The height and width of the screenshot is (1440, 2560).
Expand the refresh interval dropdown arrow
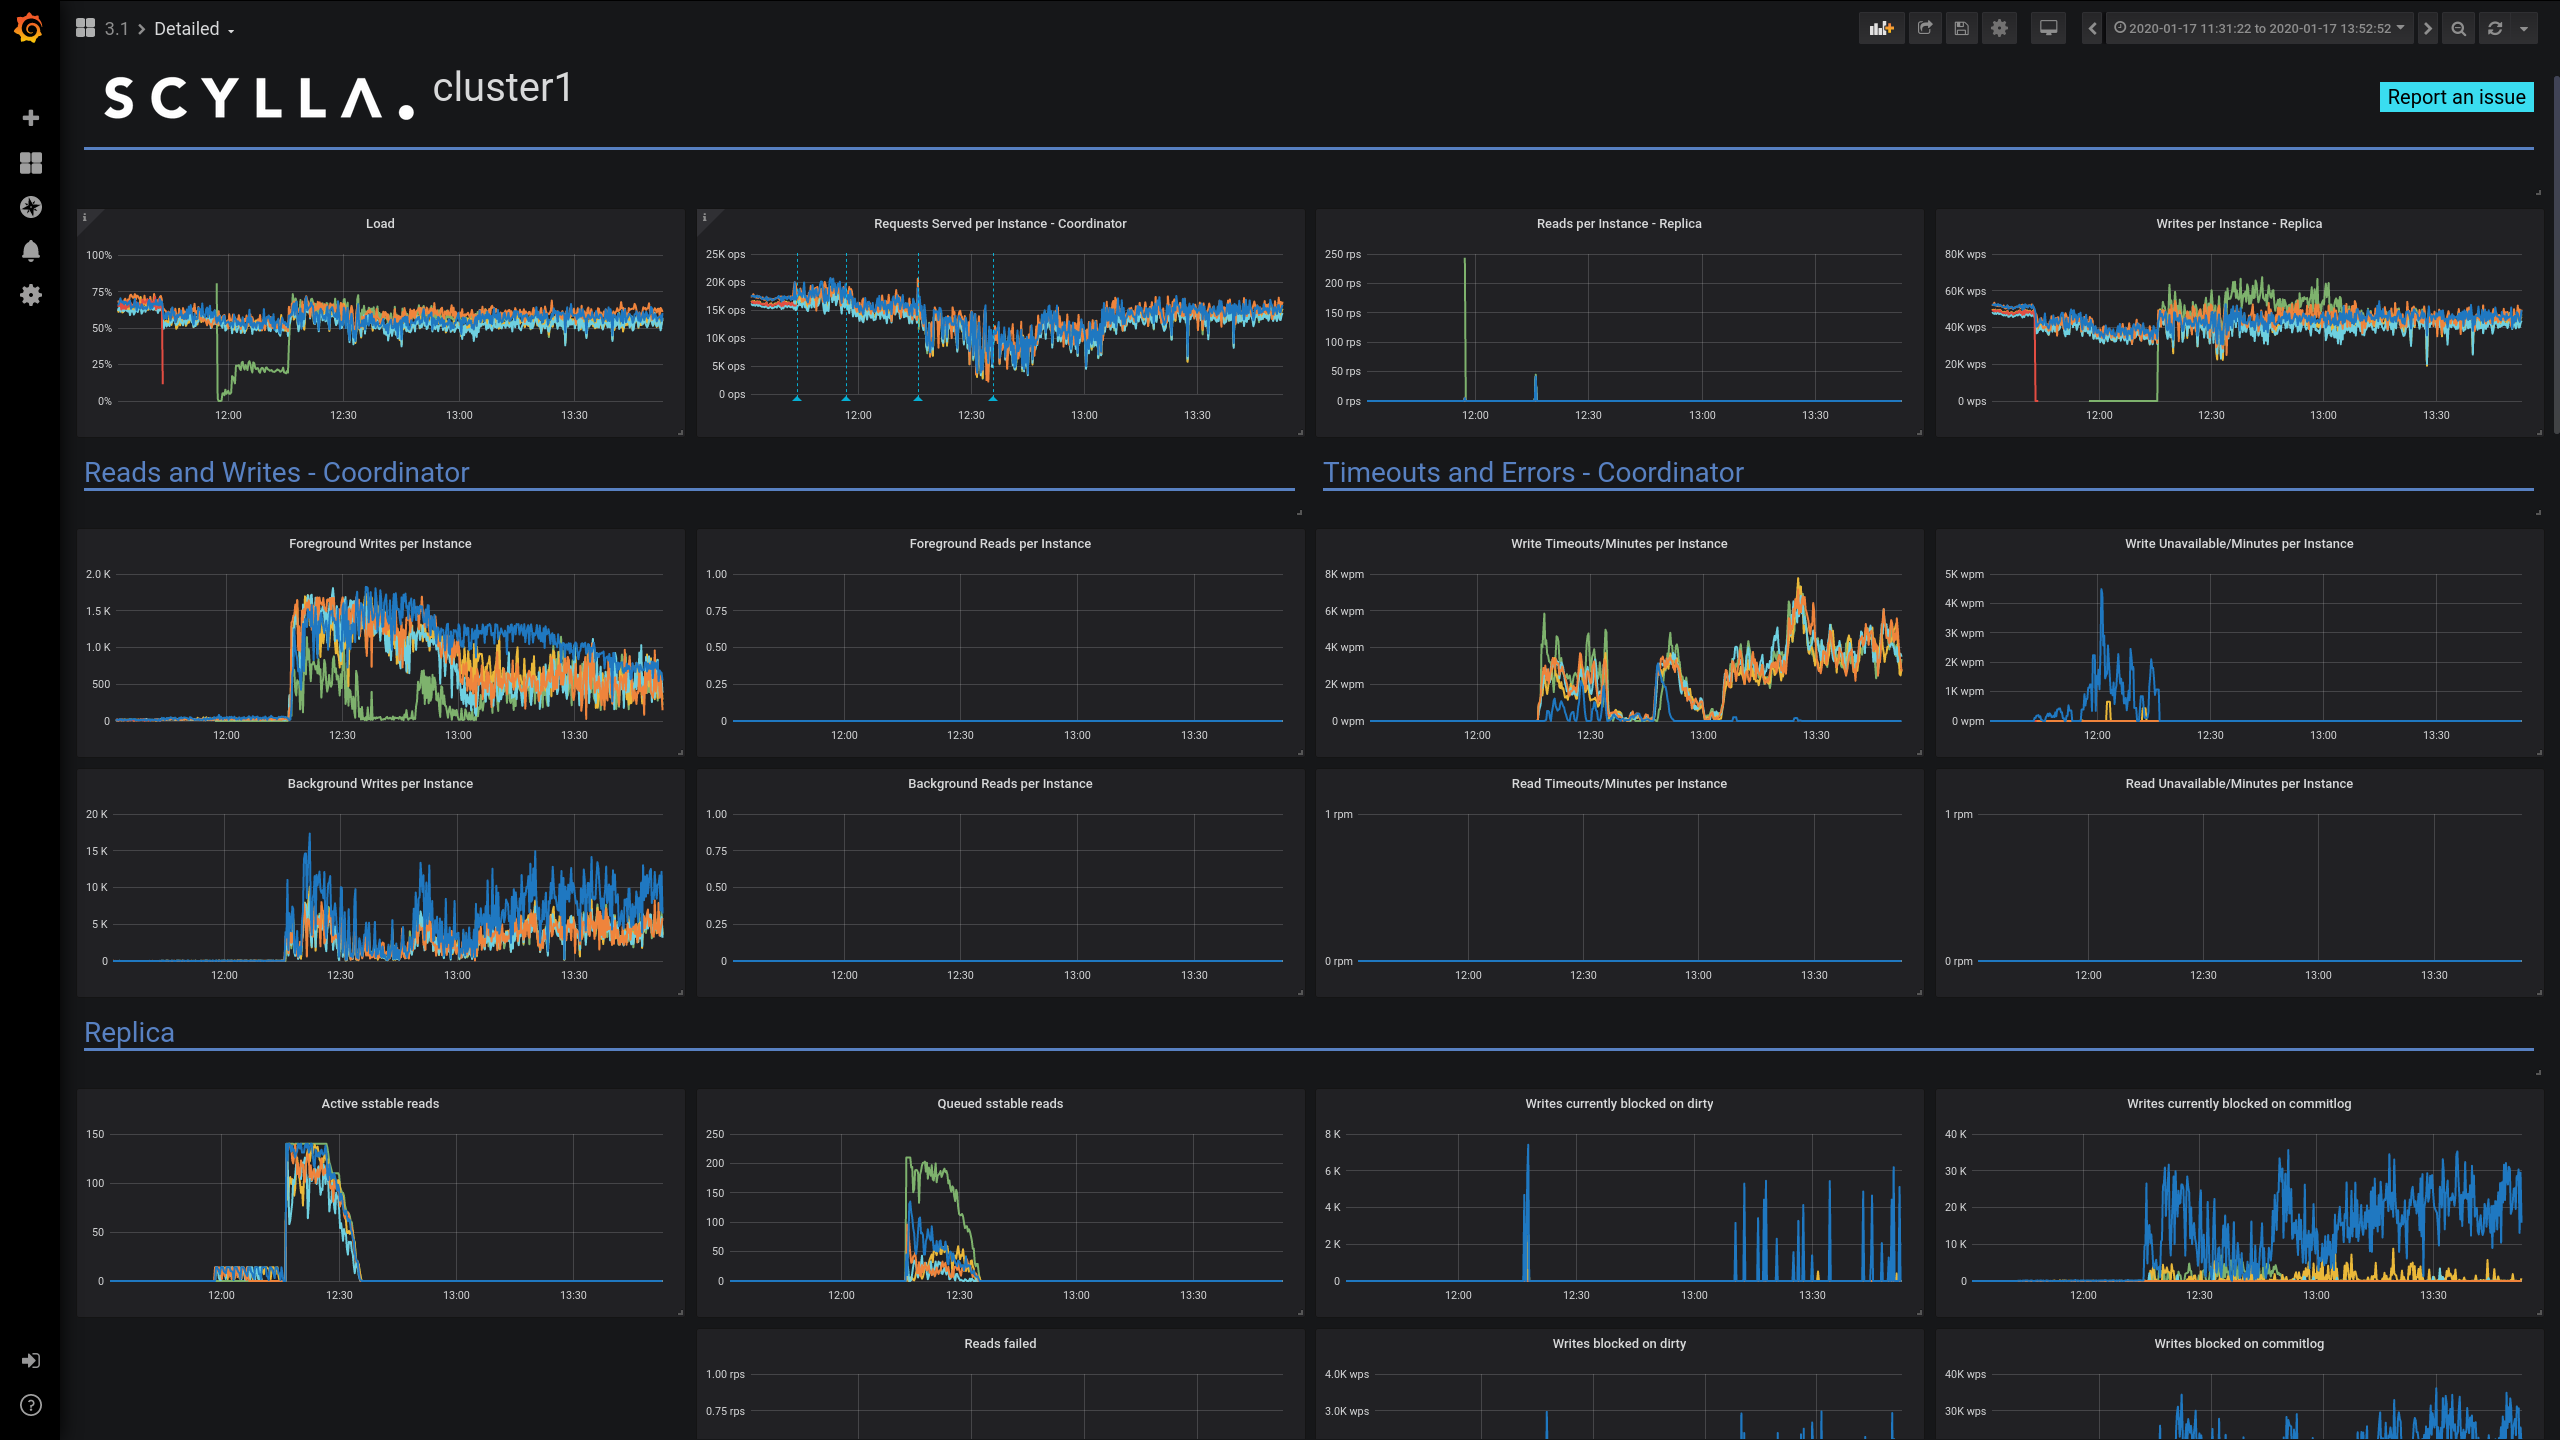pos(2523,28)
